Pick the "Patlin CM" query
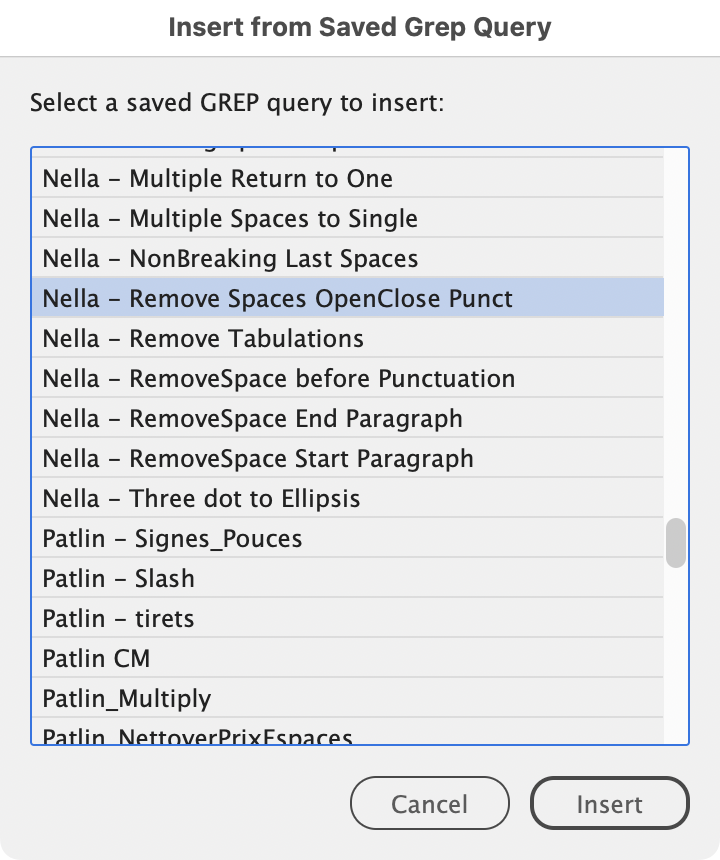Viewport: 720px width, 860px height. point(97,659)
